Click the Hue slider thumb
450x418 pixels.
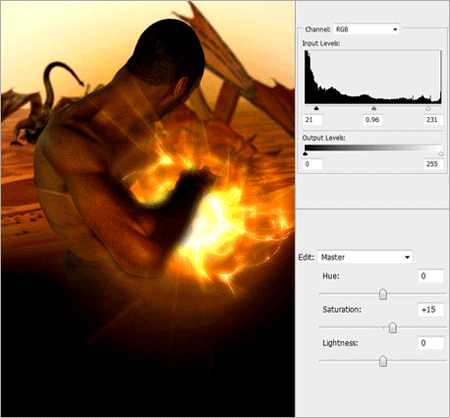[x=383, y=294]
